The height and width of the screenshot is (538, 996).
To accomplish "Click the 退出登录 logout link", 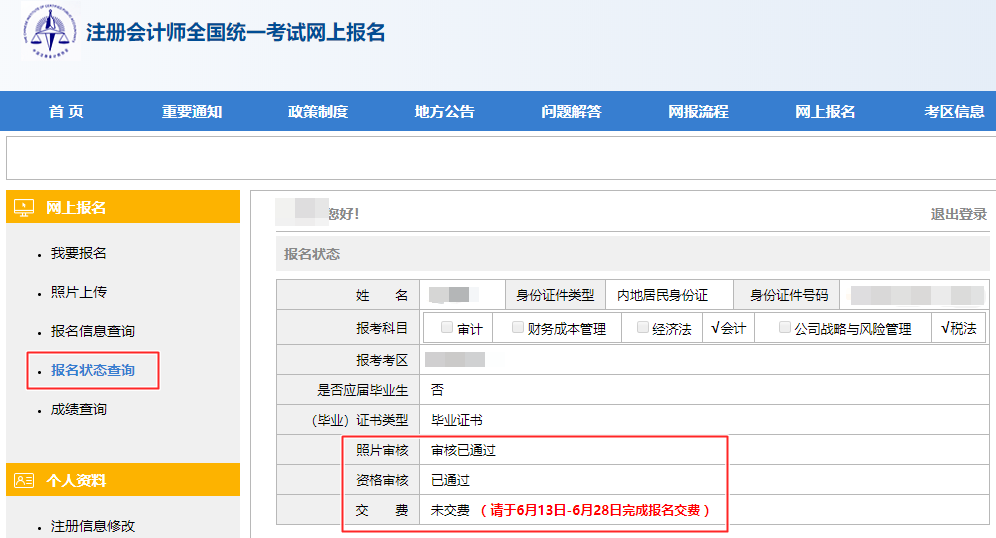I will [958, 214].
